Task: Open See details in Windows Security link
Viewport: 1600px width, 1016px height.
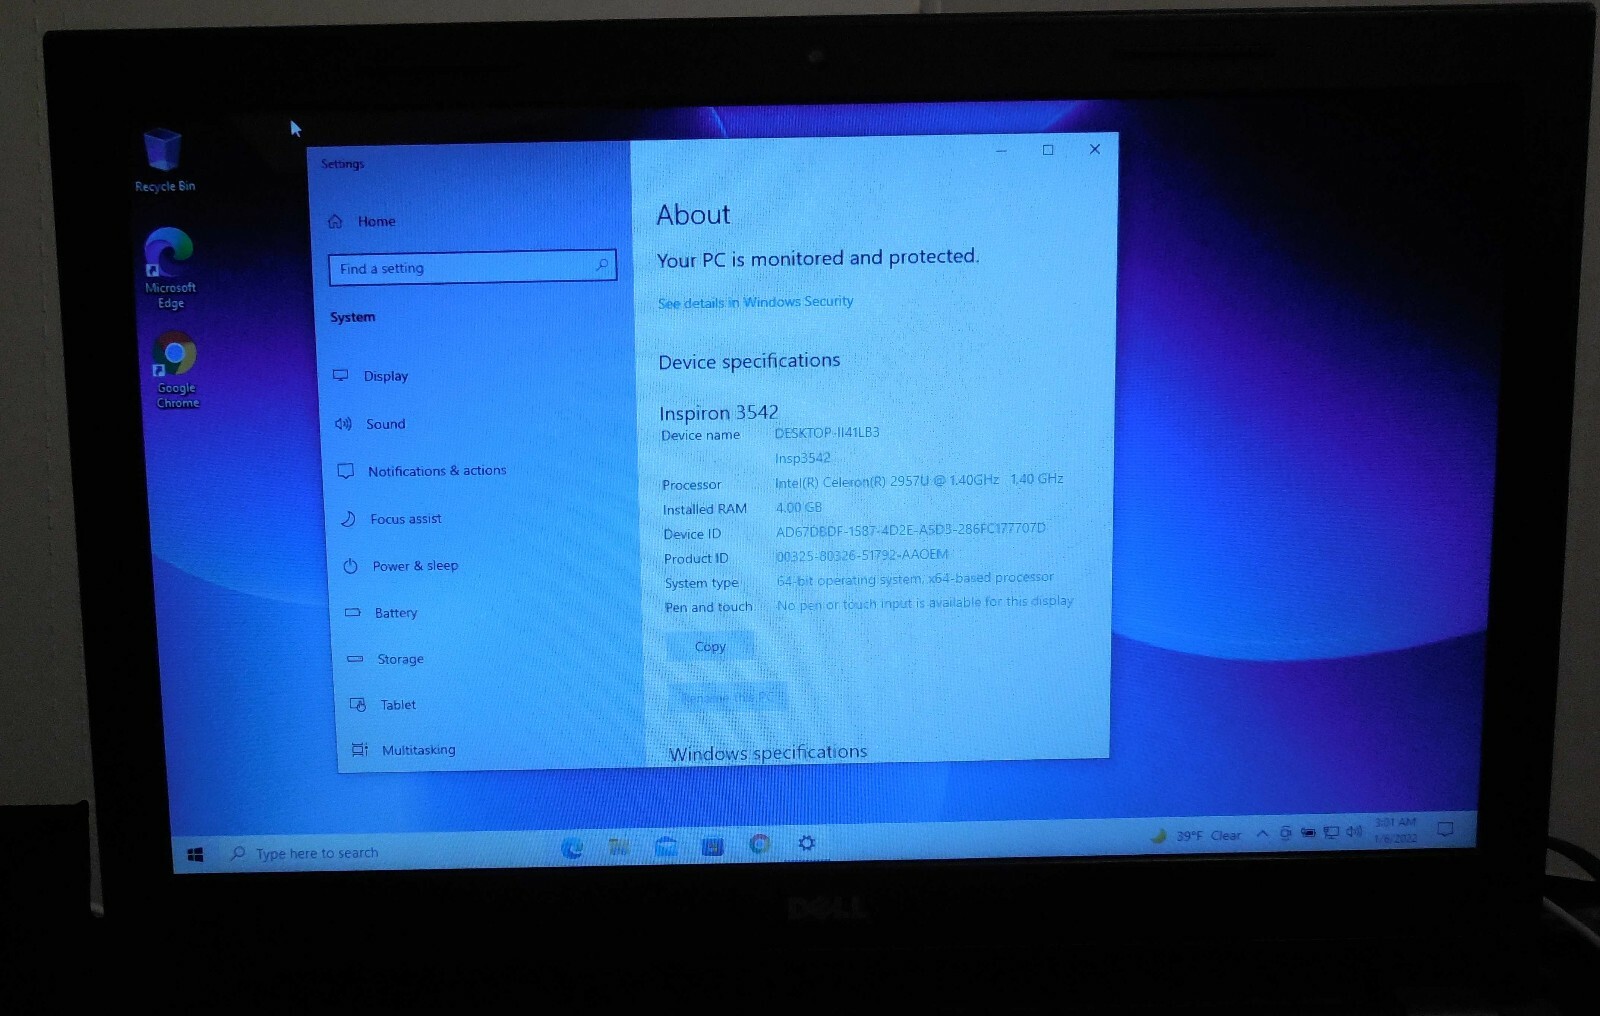Action: tap(755, 302)
